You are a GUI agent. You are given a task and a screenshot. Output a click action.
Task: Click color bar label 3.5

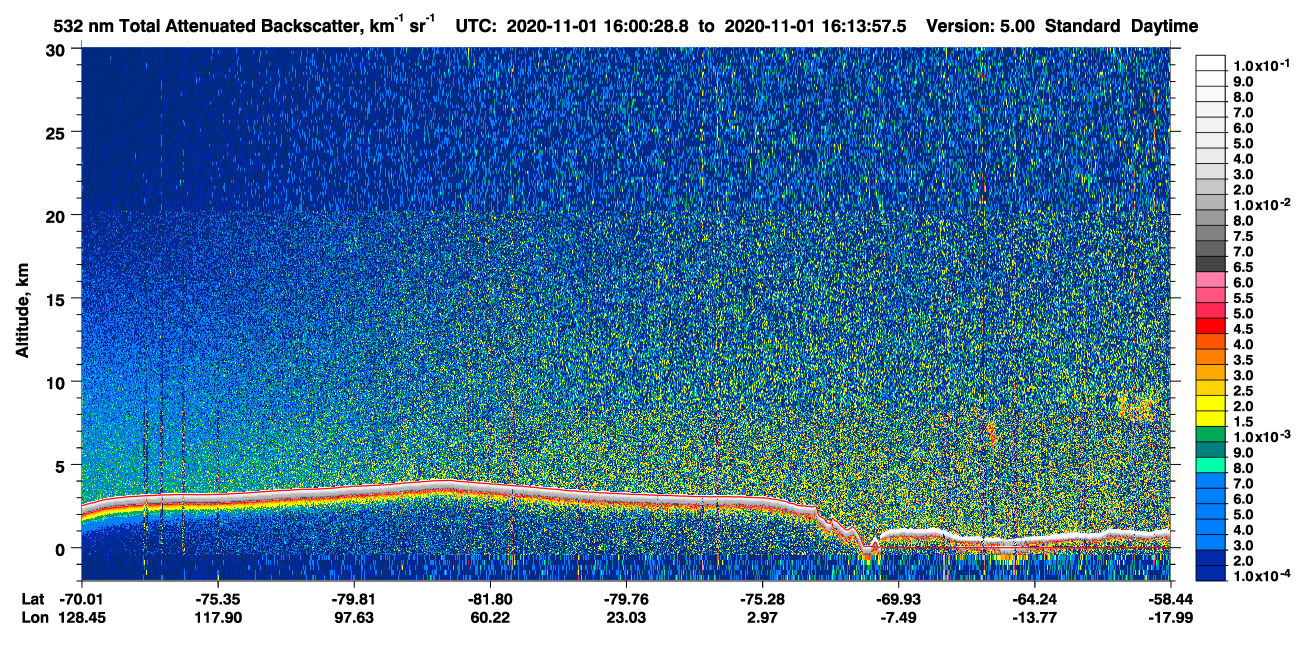click(1243, 360)
